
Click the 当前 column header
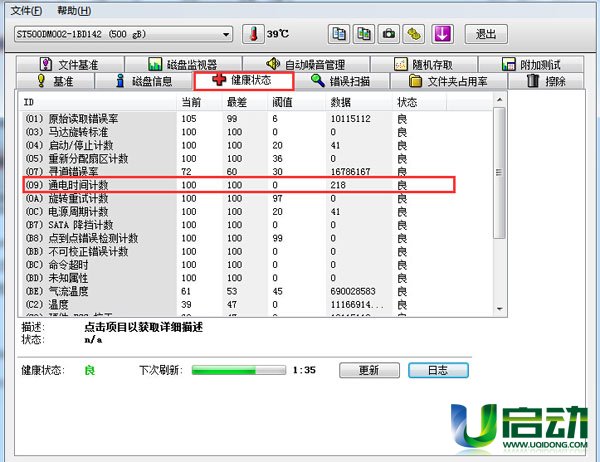199,102
